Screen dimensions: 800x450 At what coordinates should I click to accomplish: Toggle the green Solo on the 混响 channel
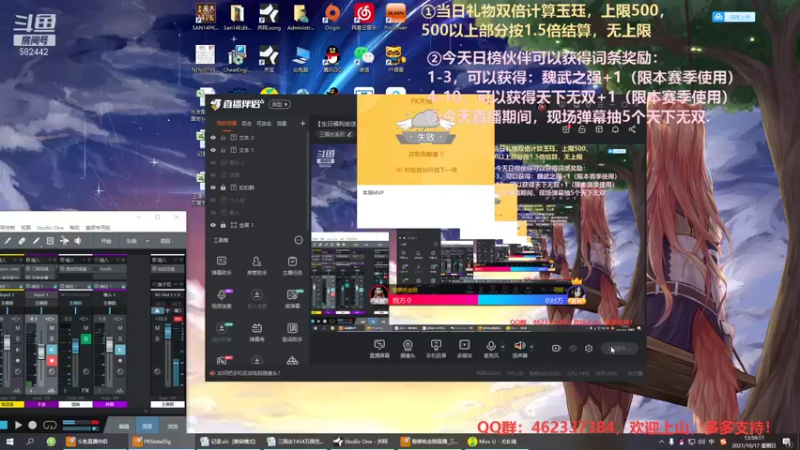pos(86,339)
